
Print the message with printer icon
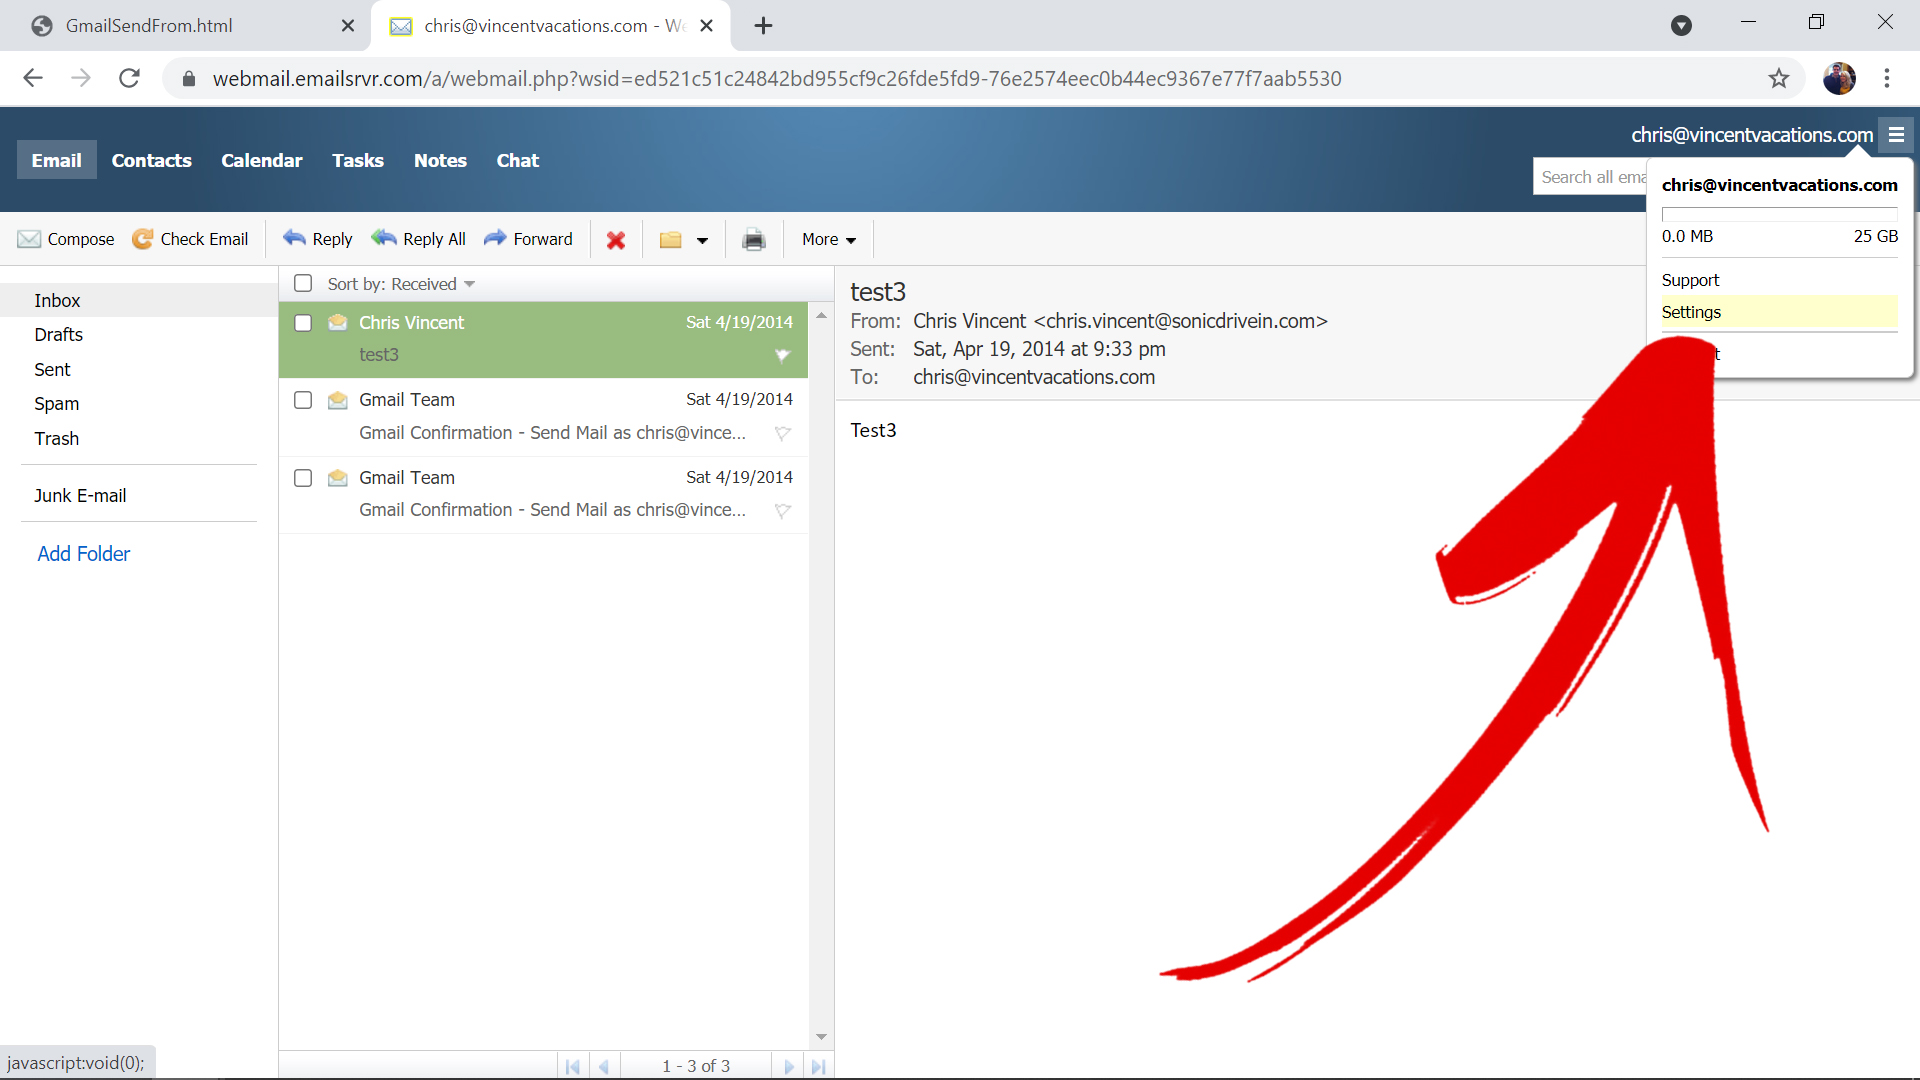point(754,240)
